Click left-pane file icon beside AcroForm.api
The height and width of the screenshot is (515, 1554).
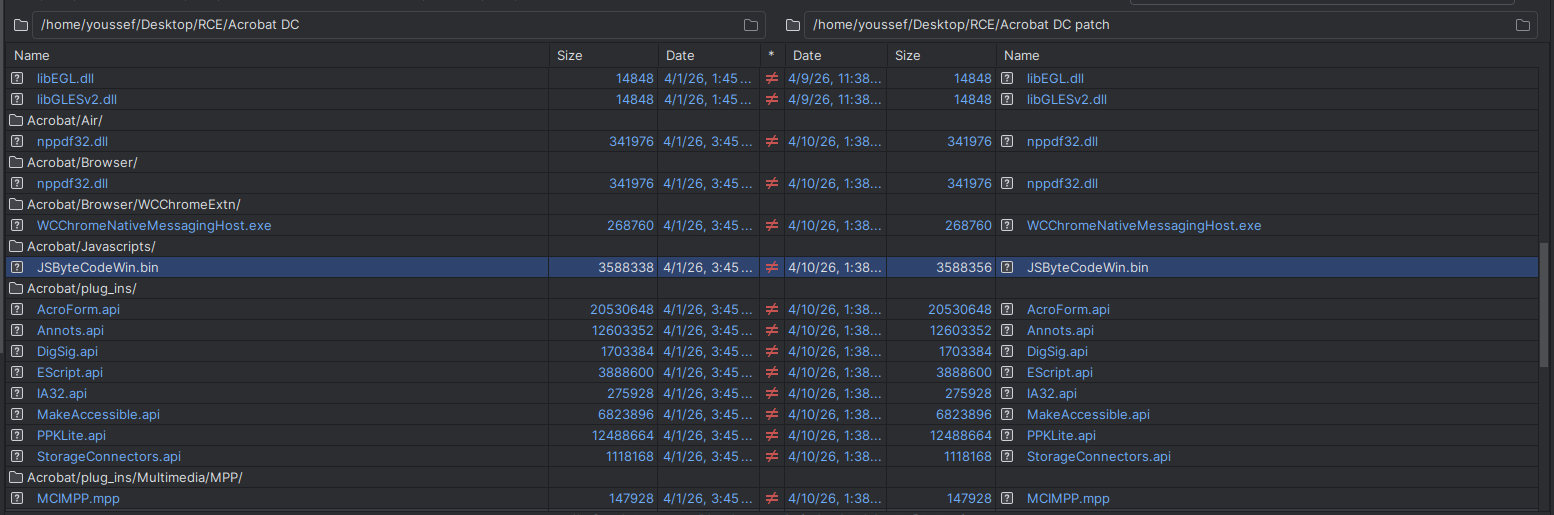coord(17,309)
